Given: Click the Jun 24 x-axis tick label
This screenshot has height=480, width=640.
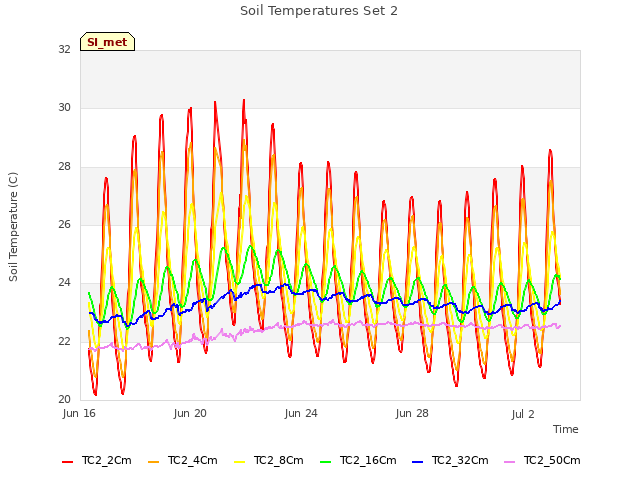Looking at the screenshot, I should 301,413.
